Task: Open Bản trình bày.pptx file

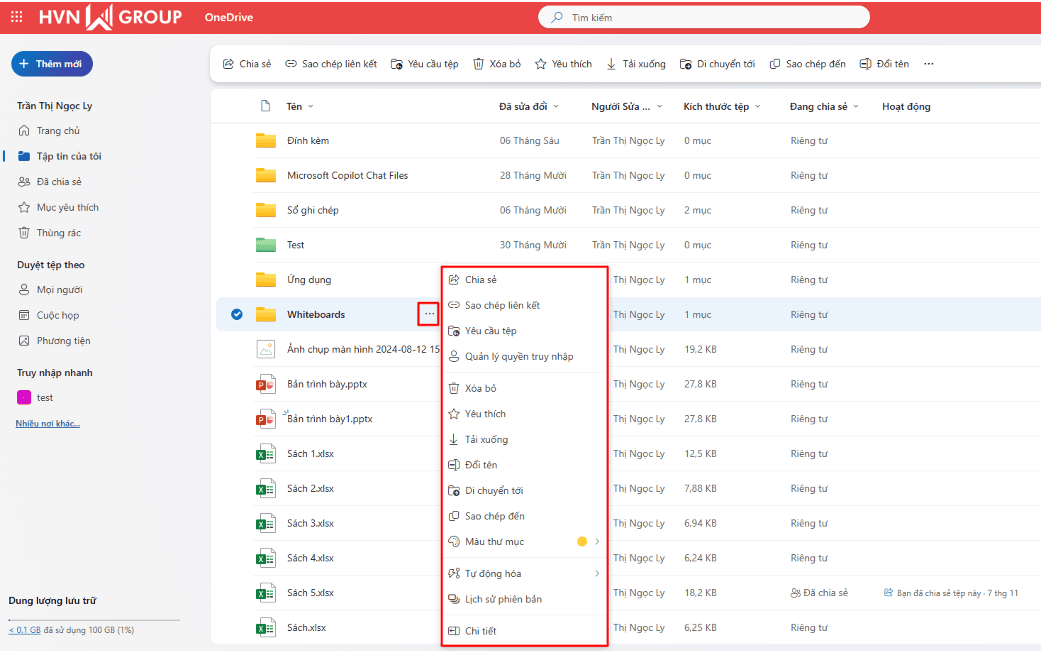Action: point(327,384)
